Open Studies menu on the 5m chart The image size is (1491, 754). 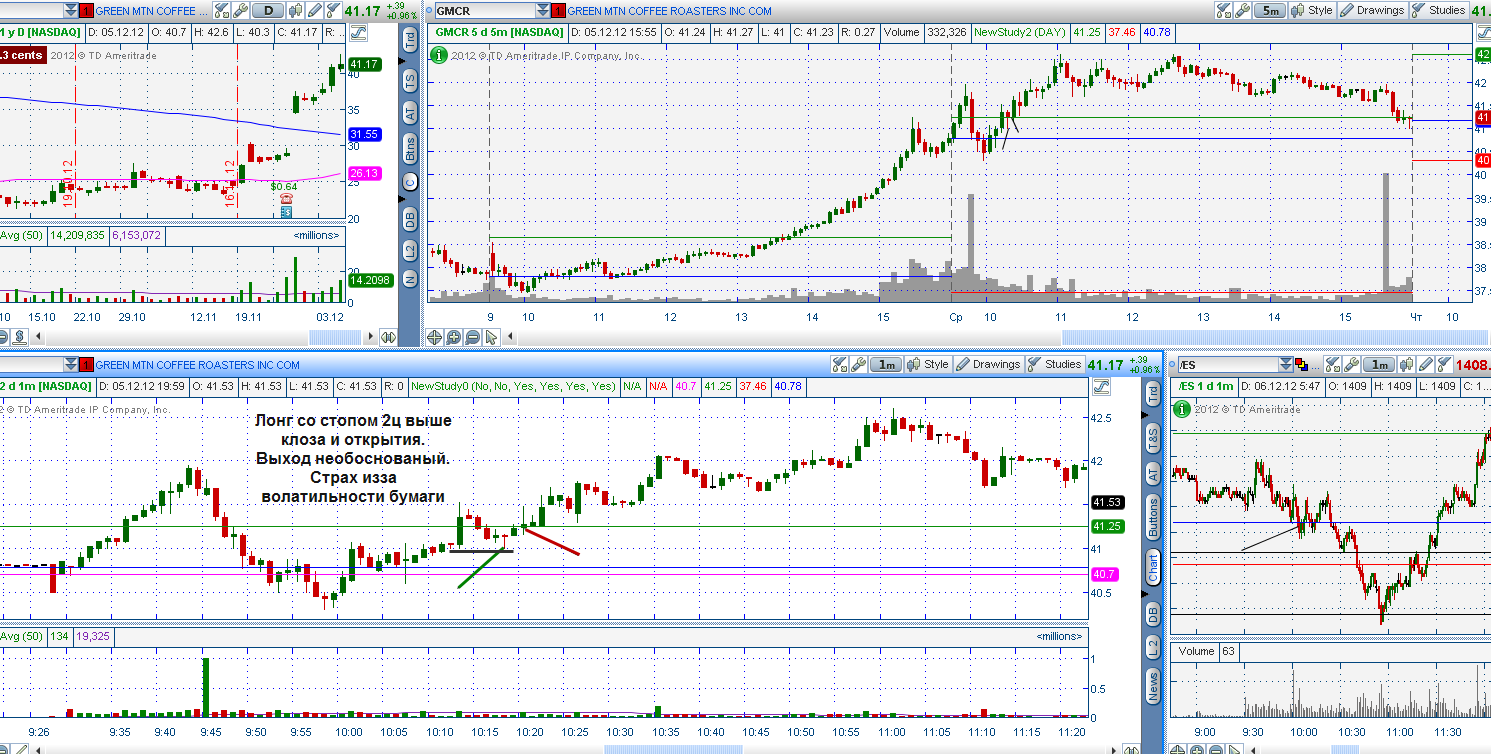pos(1439,10)
